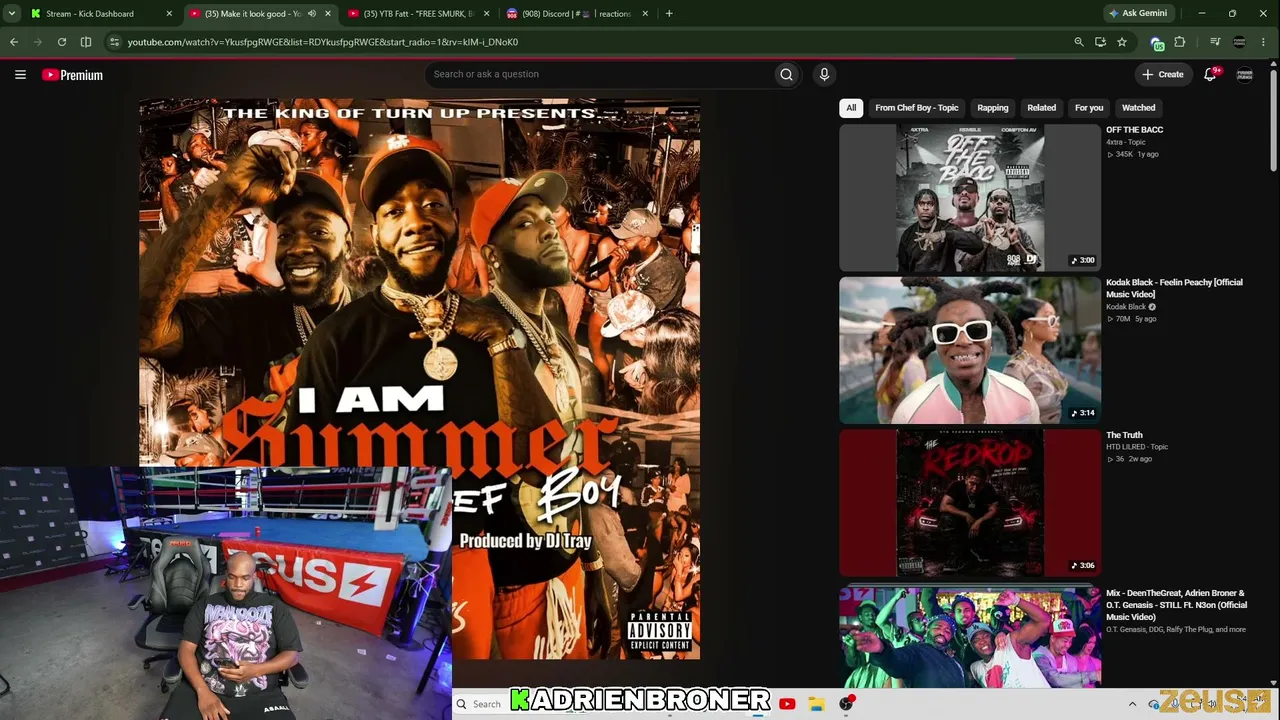Click the I Am Summer video player
The width and height of the screenshot is (1280, 720).
coord(420,378)
